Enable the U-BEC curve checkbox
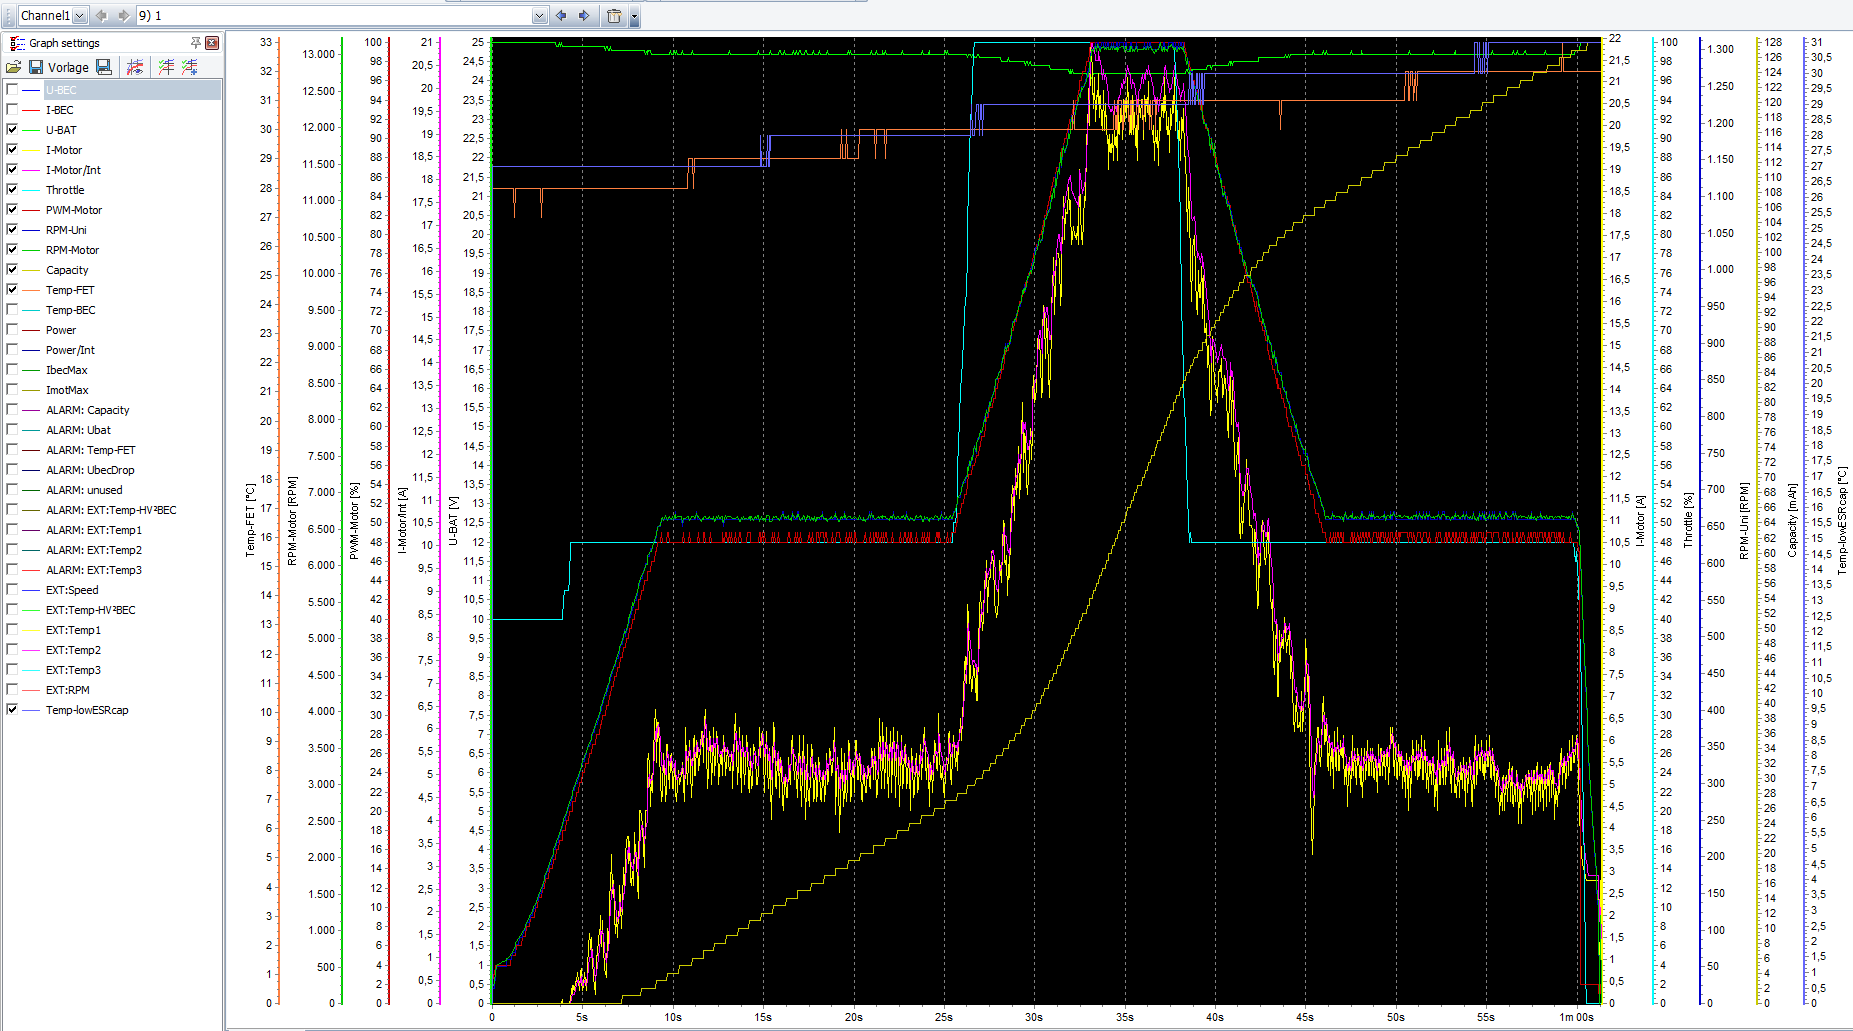The height and width of the screenshot is (1031, 1853). pyautogui.click(x=12, y=90)
